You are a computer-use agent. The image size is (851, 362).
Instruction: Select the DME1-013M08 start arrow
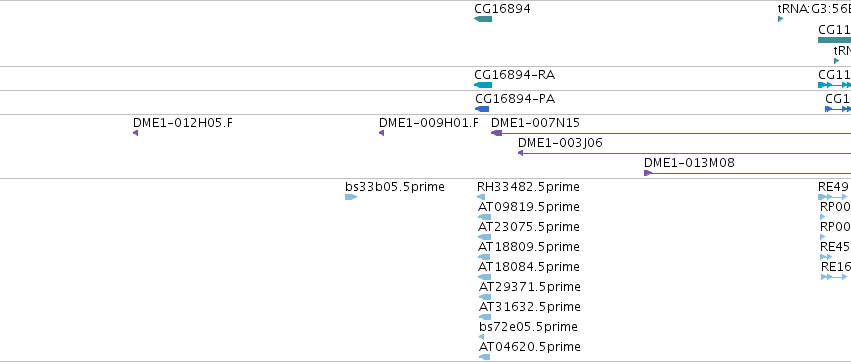tap(647, 173)
